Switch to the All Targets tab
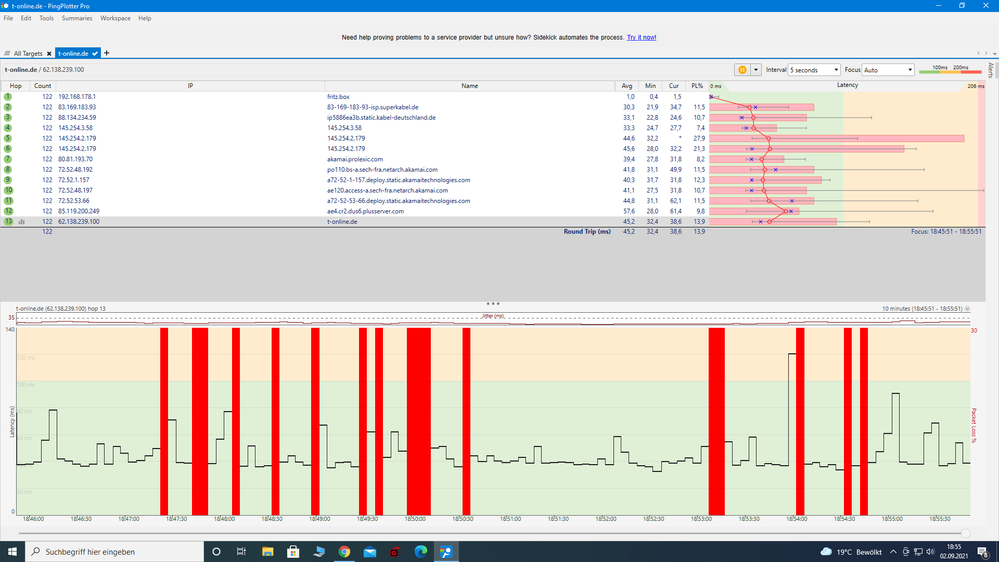This screenshot has width=999, height=562. click(x=25, y=53)
